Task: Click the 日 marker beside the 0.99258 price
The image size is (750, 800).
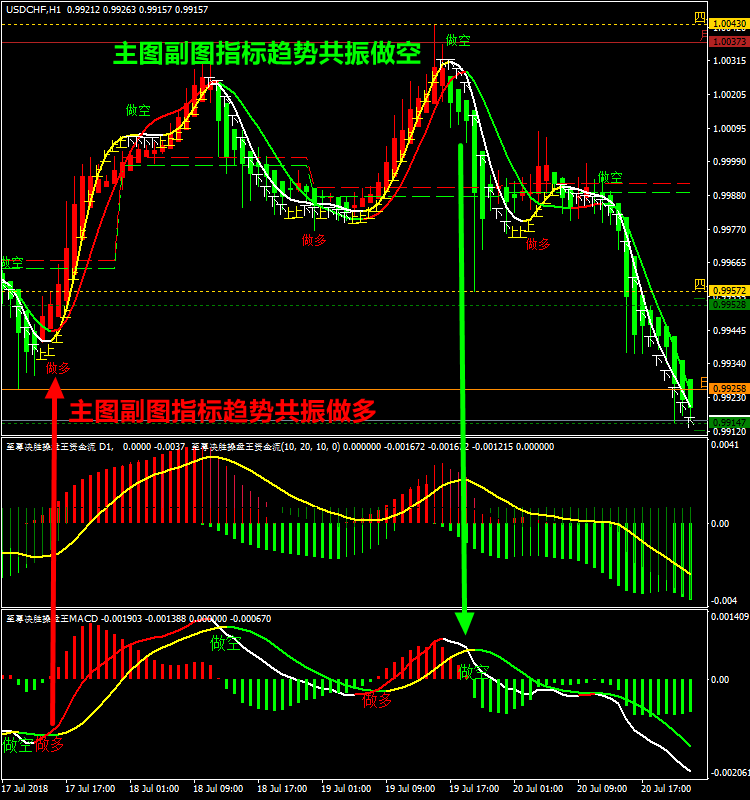Action: [x=703, y=384]
